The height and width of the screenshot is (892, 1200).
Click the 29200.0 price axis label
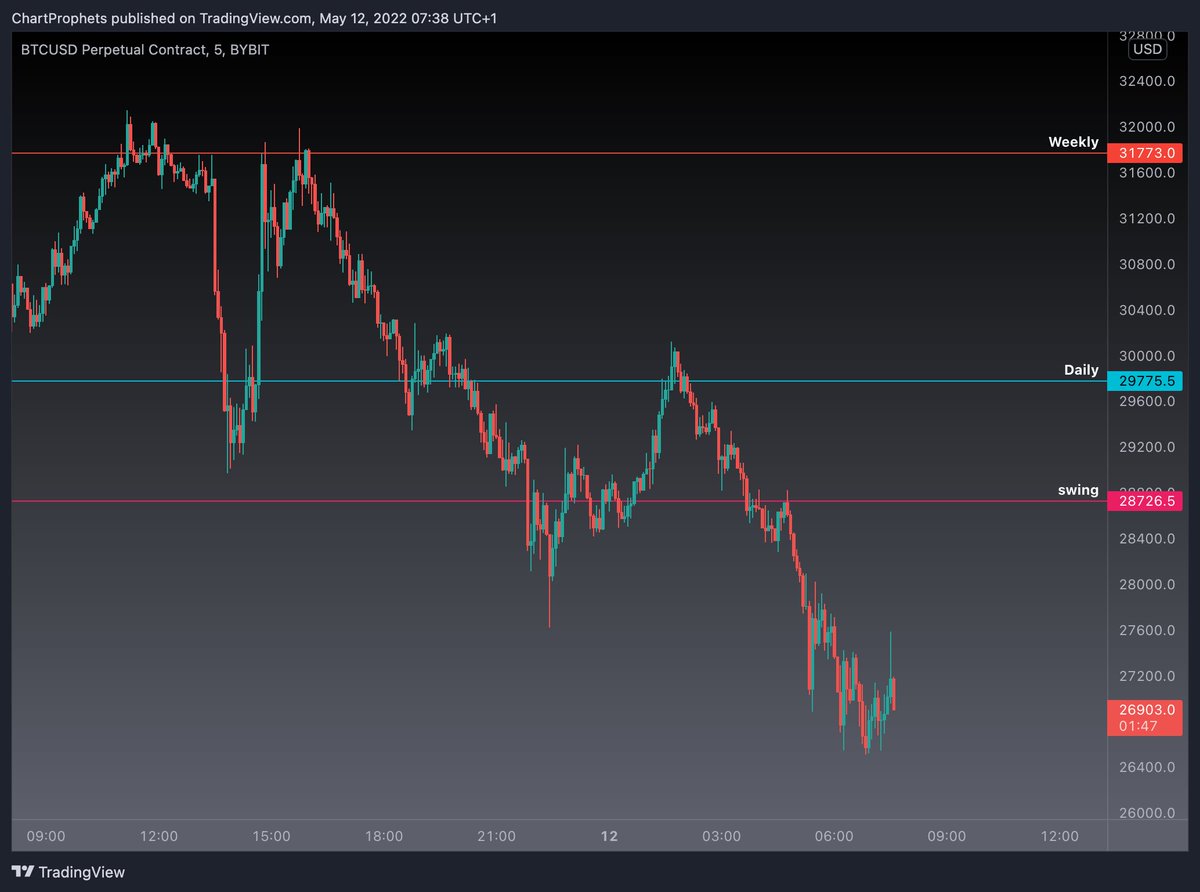(1145, 447)
